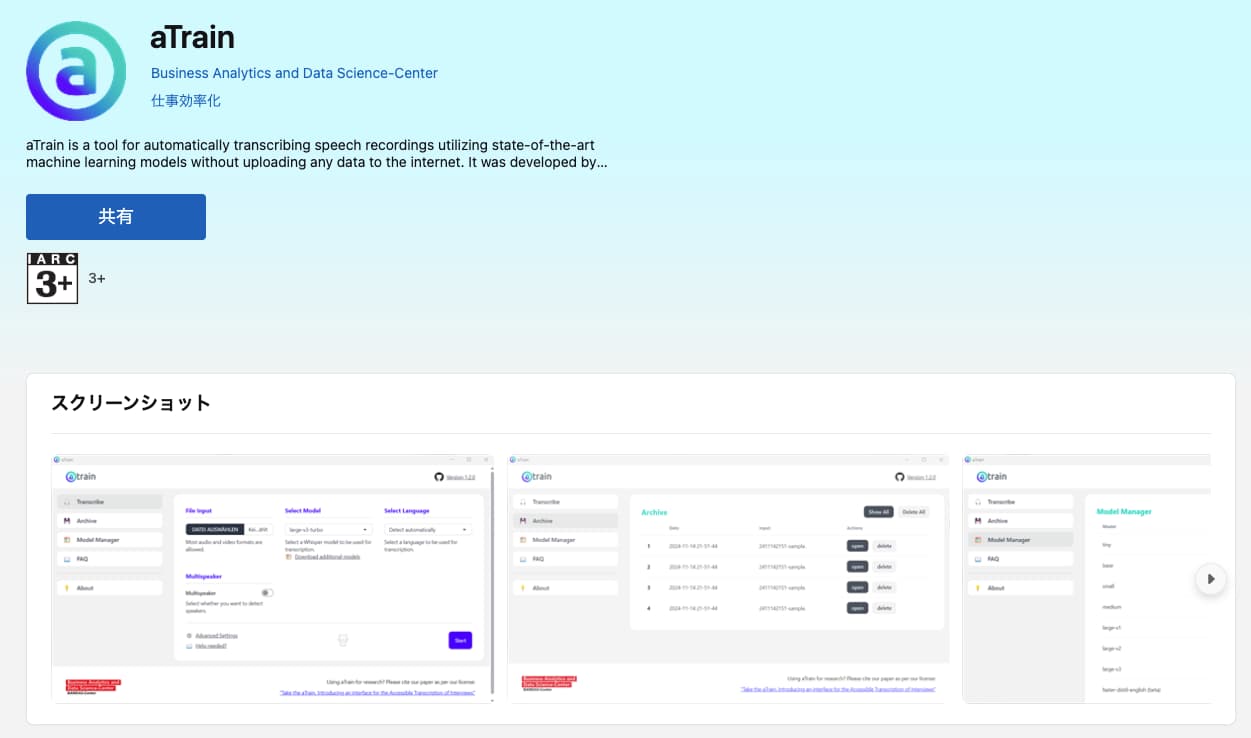Click the Advanced Settings gear in first screenshot
This screenshot has height=738, width=1251.
189,635
